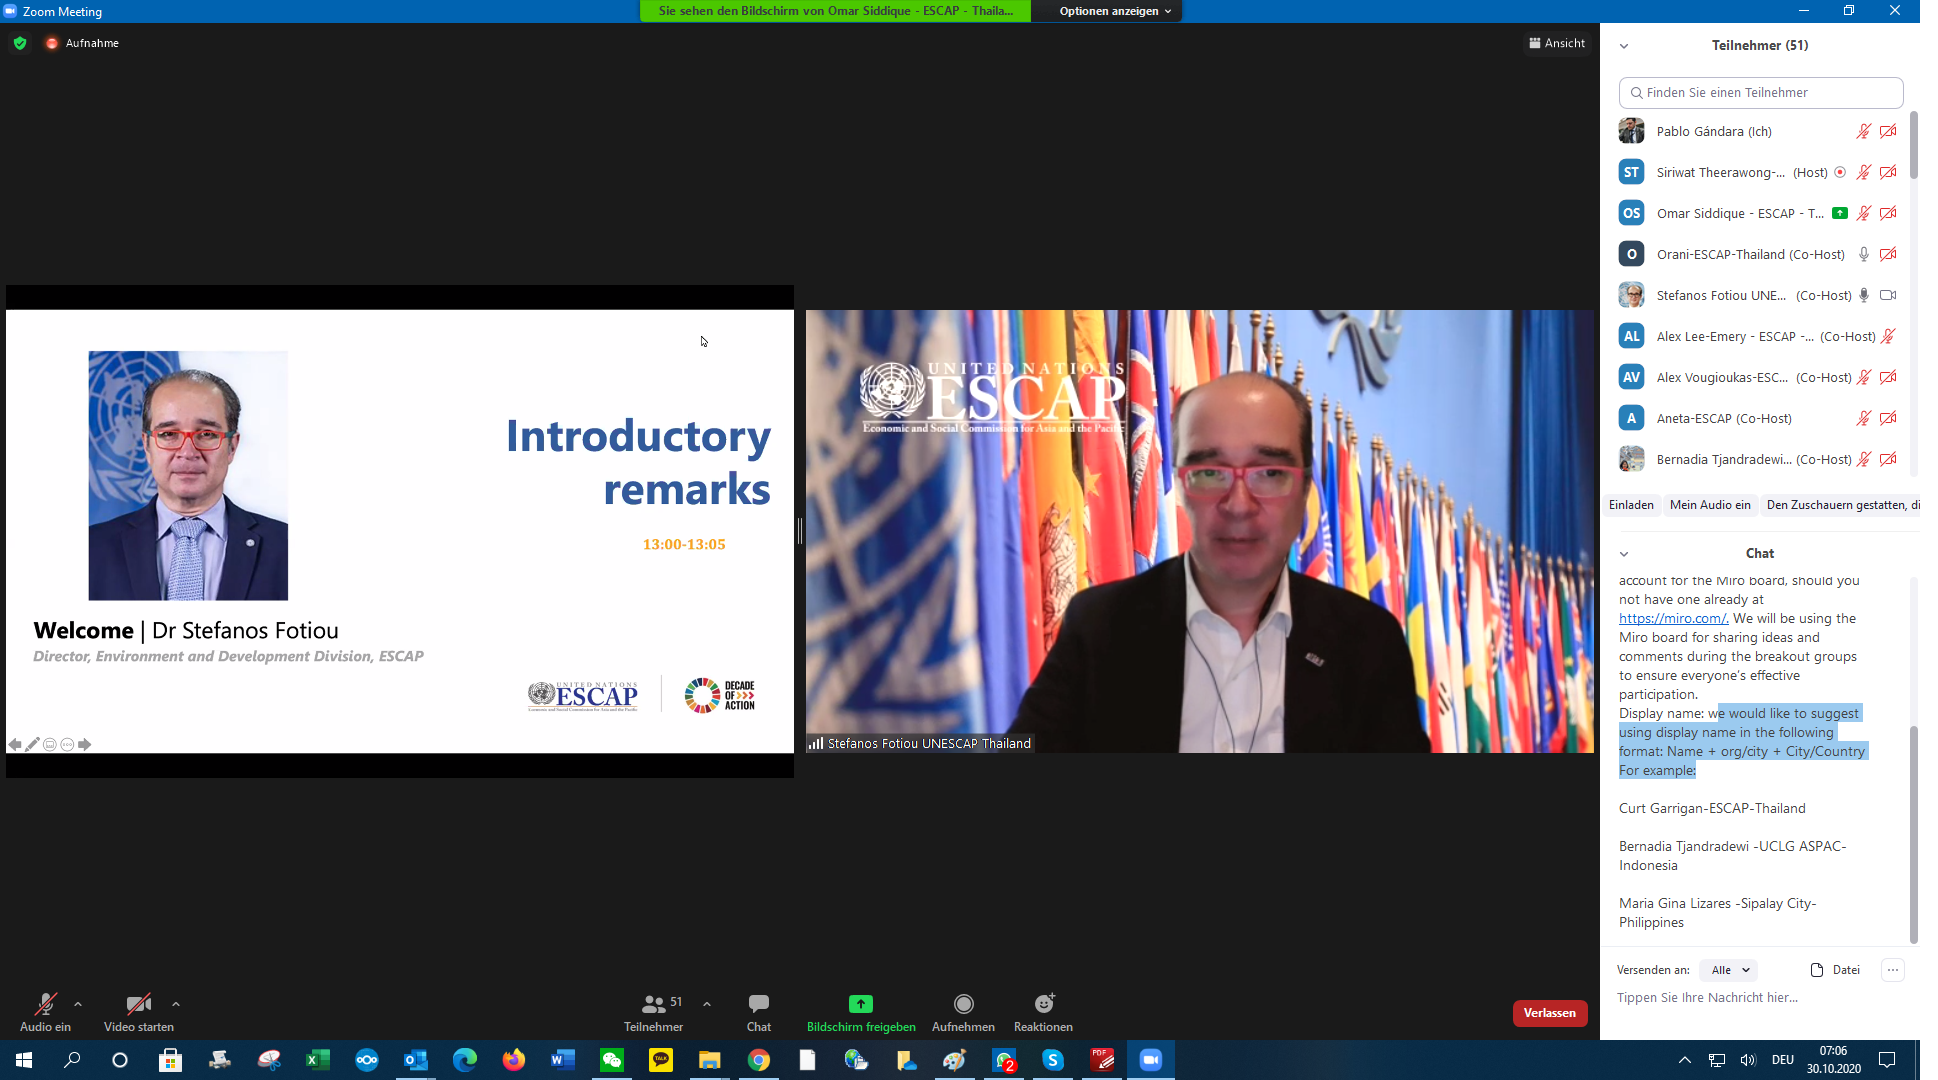The height and width of the screenshot is (1080, 1938).
Task: Click the Finden Sie einen Teilnehmer field
Action: click(x=1760, y=93)
